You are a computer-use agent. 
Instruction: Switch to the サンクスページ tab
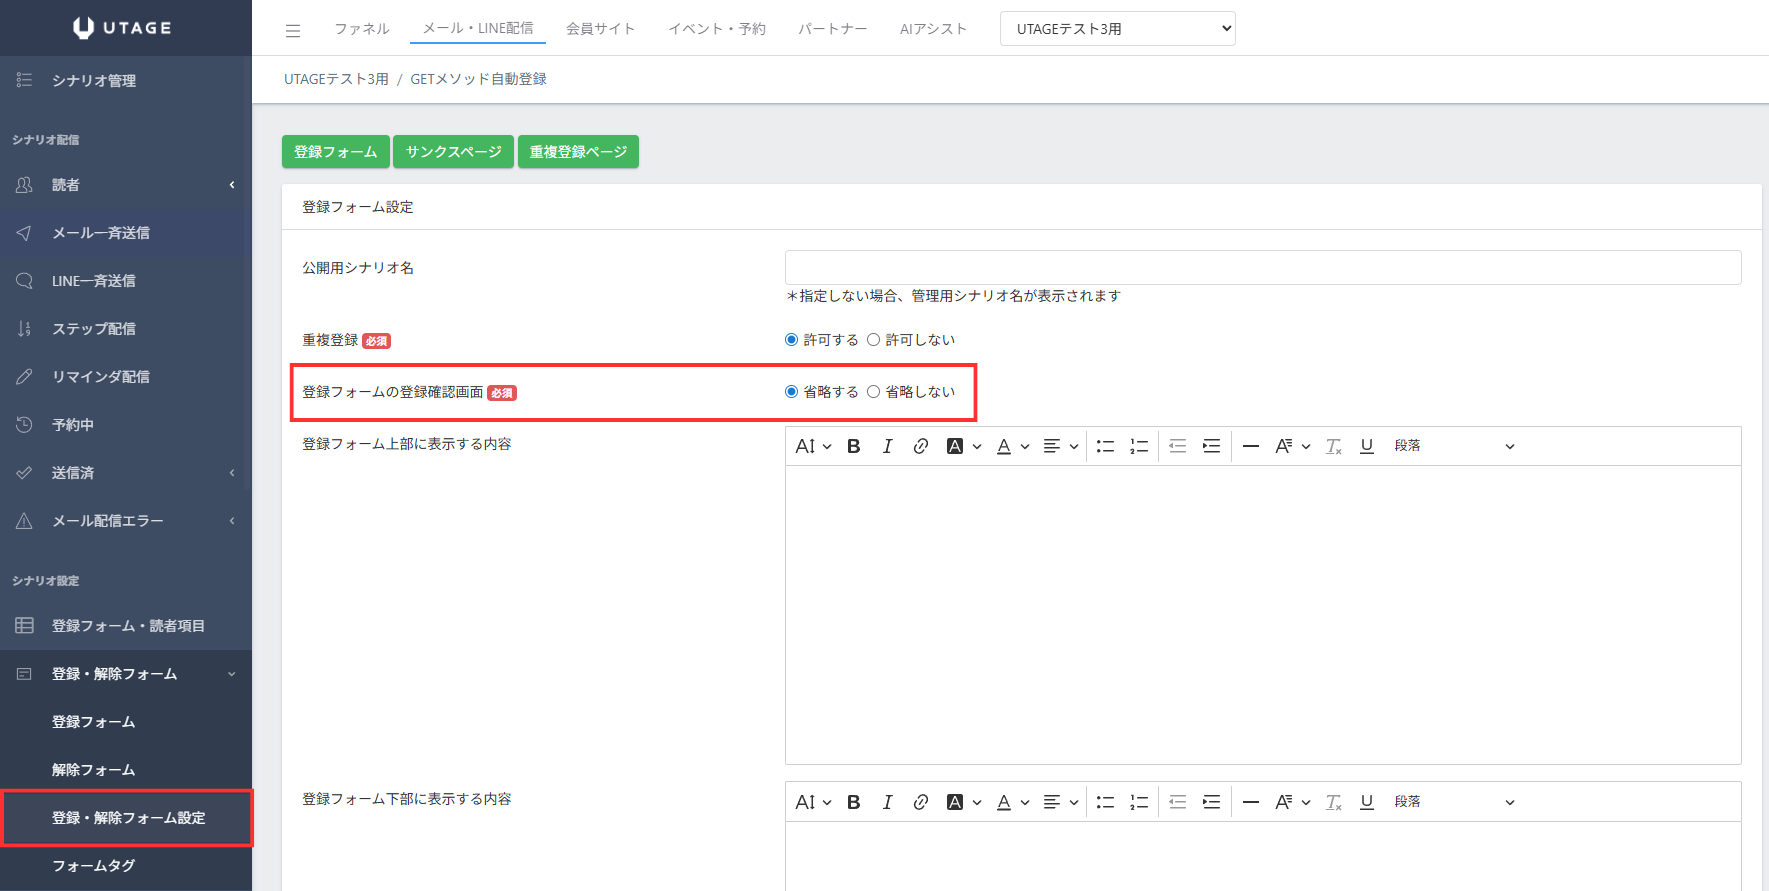coord(453,152)
